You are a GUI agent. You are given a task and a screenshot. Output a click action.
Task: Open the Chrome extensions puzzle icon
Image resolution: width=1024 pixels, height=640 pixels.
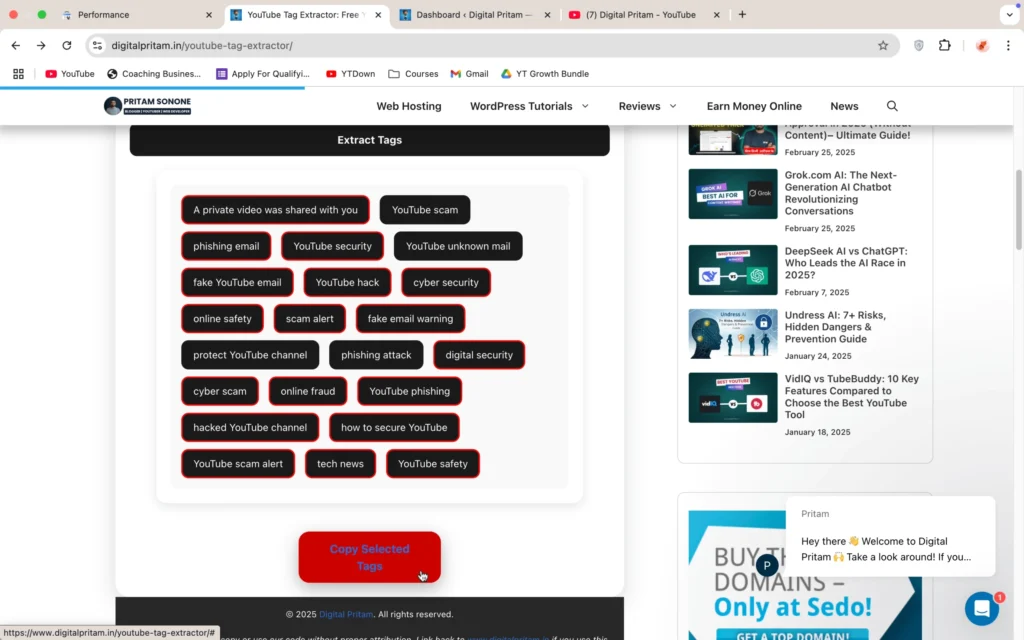point(944,45)
